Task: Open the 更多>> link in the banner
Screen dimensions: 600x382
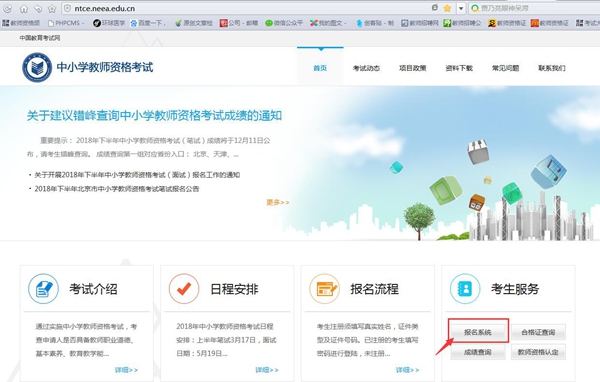Action: pyautogui.click(x=278, y=202)
